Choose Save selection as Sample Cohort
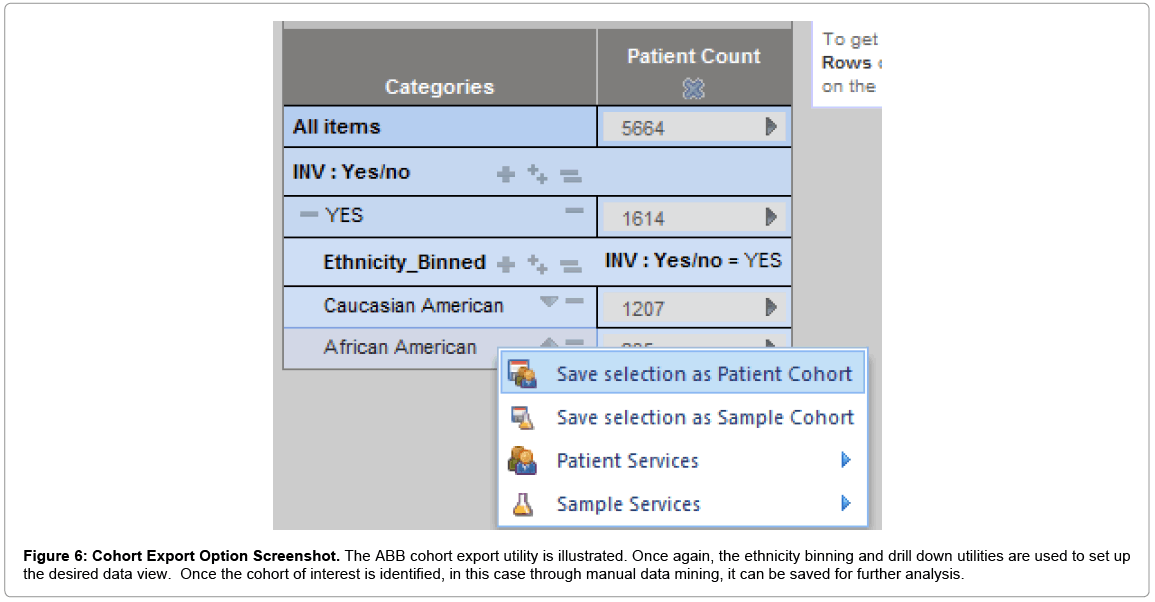 pyautogui.click(x=682, y=418)
